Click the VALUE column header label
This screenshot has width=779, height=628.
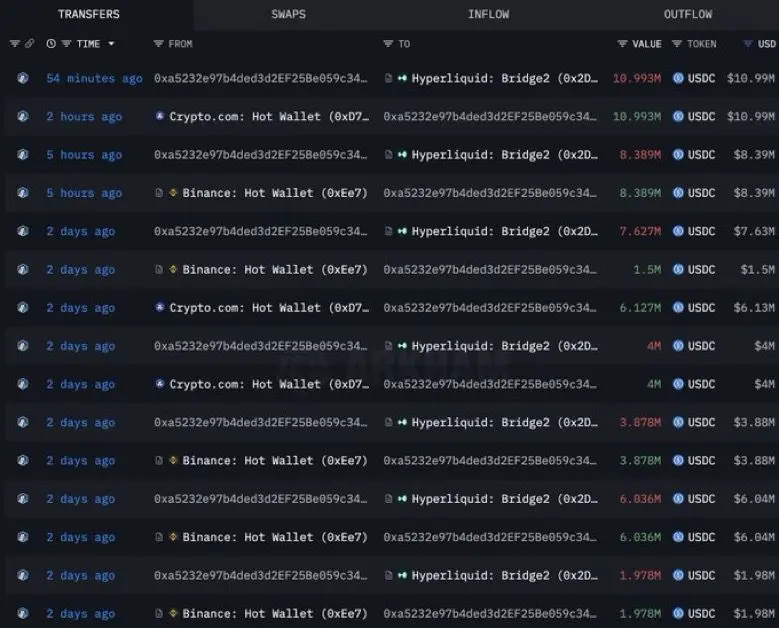coord(647,44)
